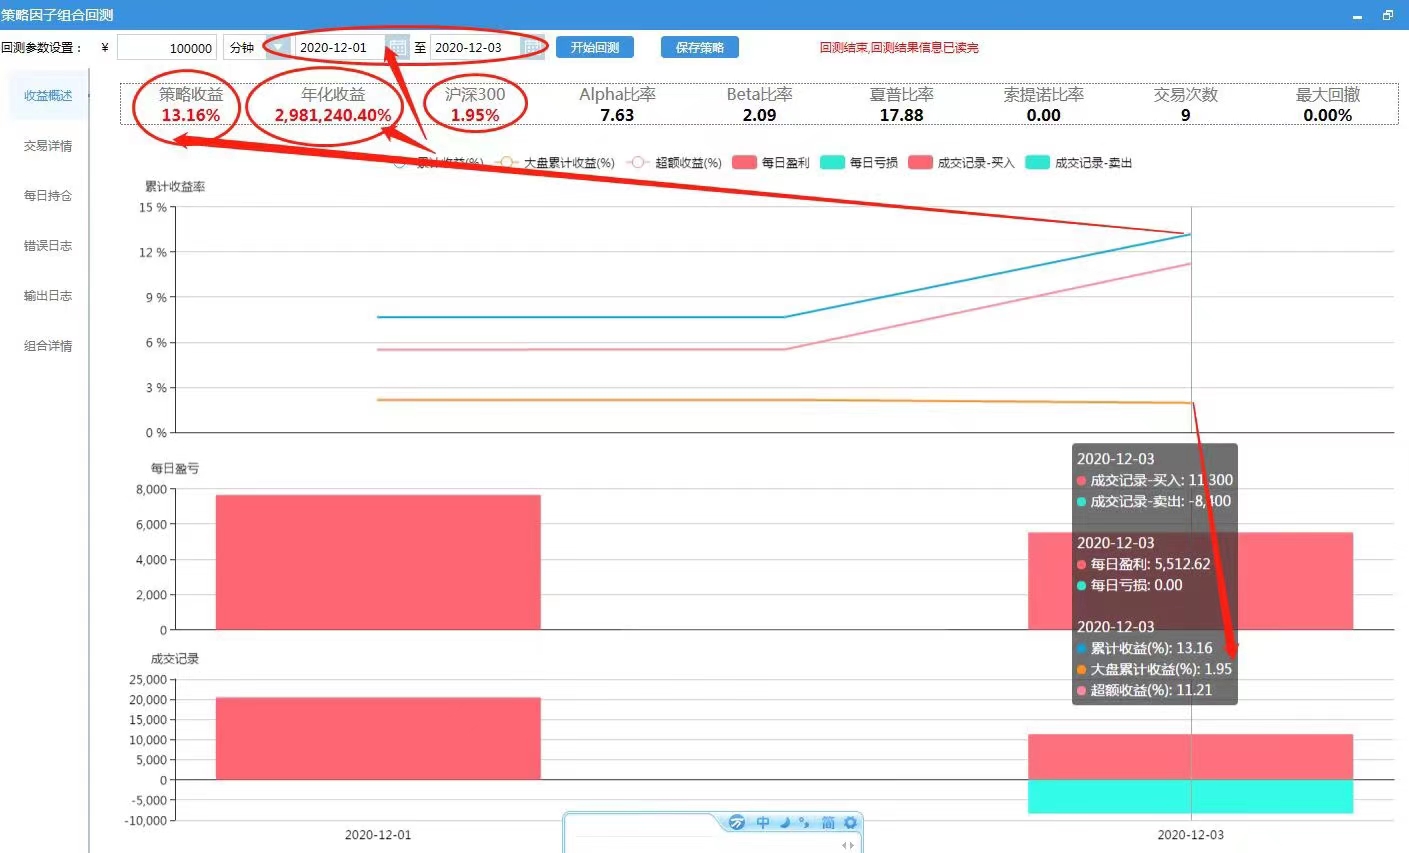The height and width of the screenshot is (853, 1409).
Task: Toggle punctuation mode icon in IME bar
Action: pyautogui.click(x=804, y=822)
